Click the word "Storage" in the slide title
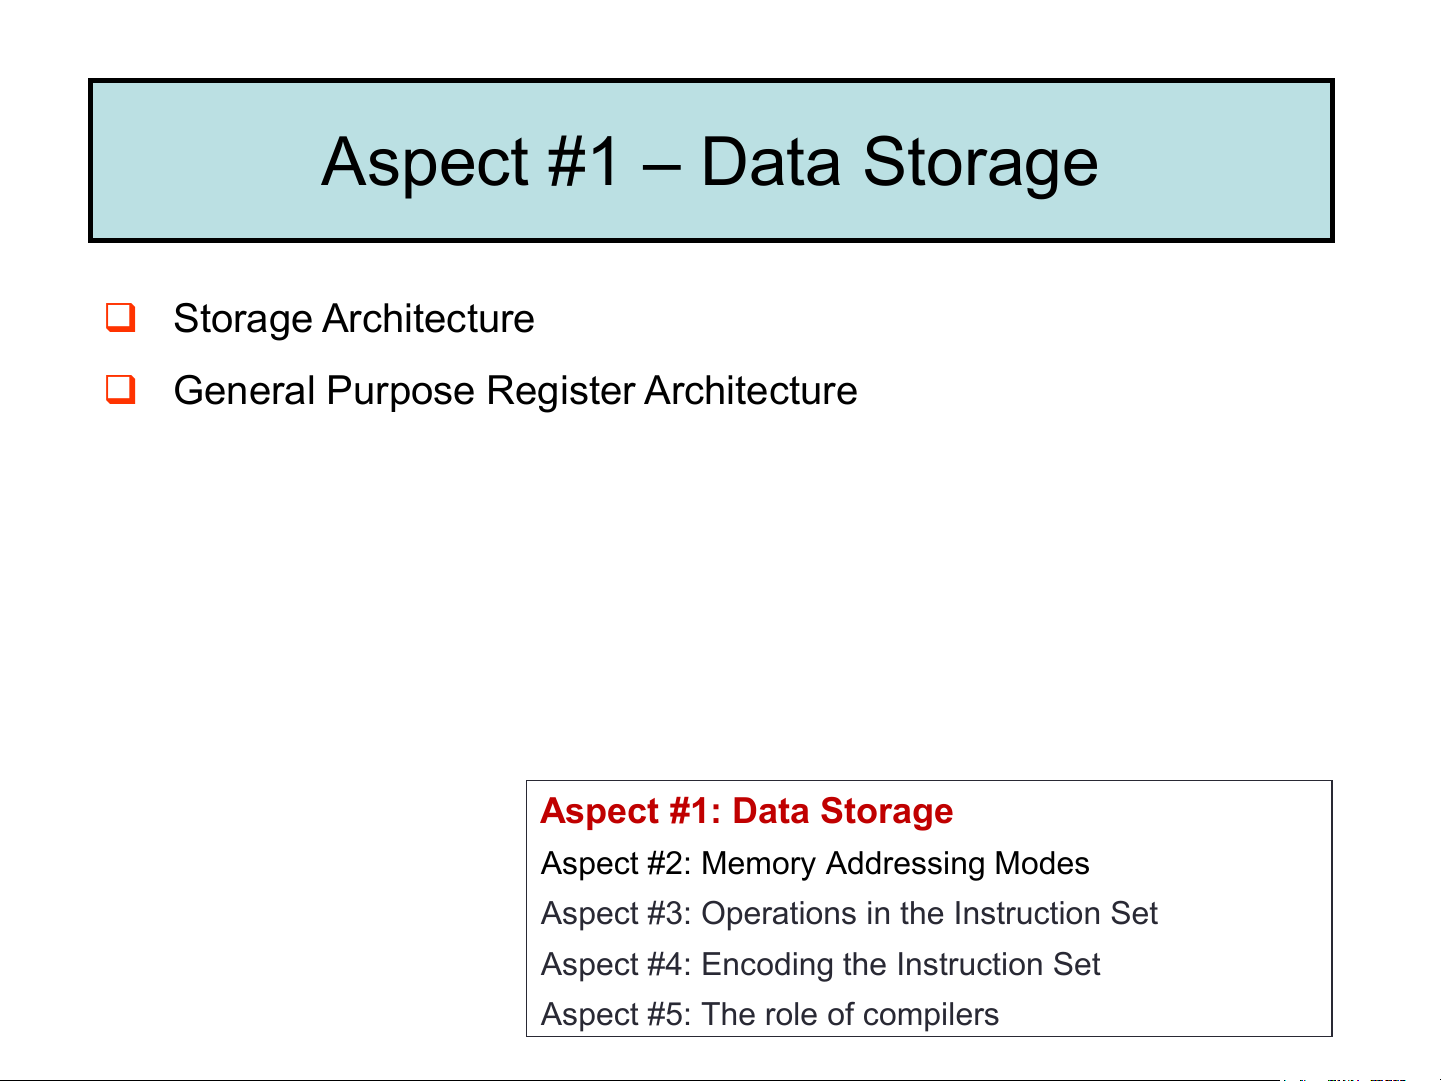This screenshot has height=1081, width=1441. click(x=980, y=161)
